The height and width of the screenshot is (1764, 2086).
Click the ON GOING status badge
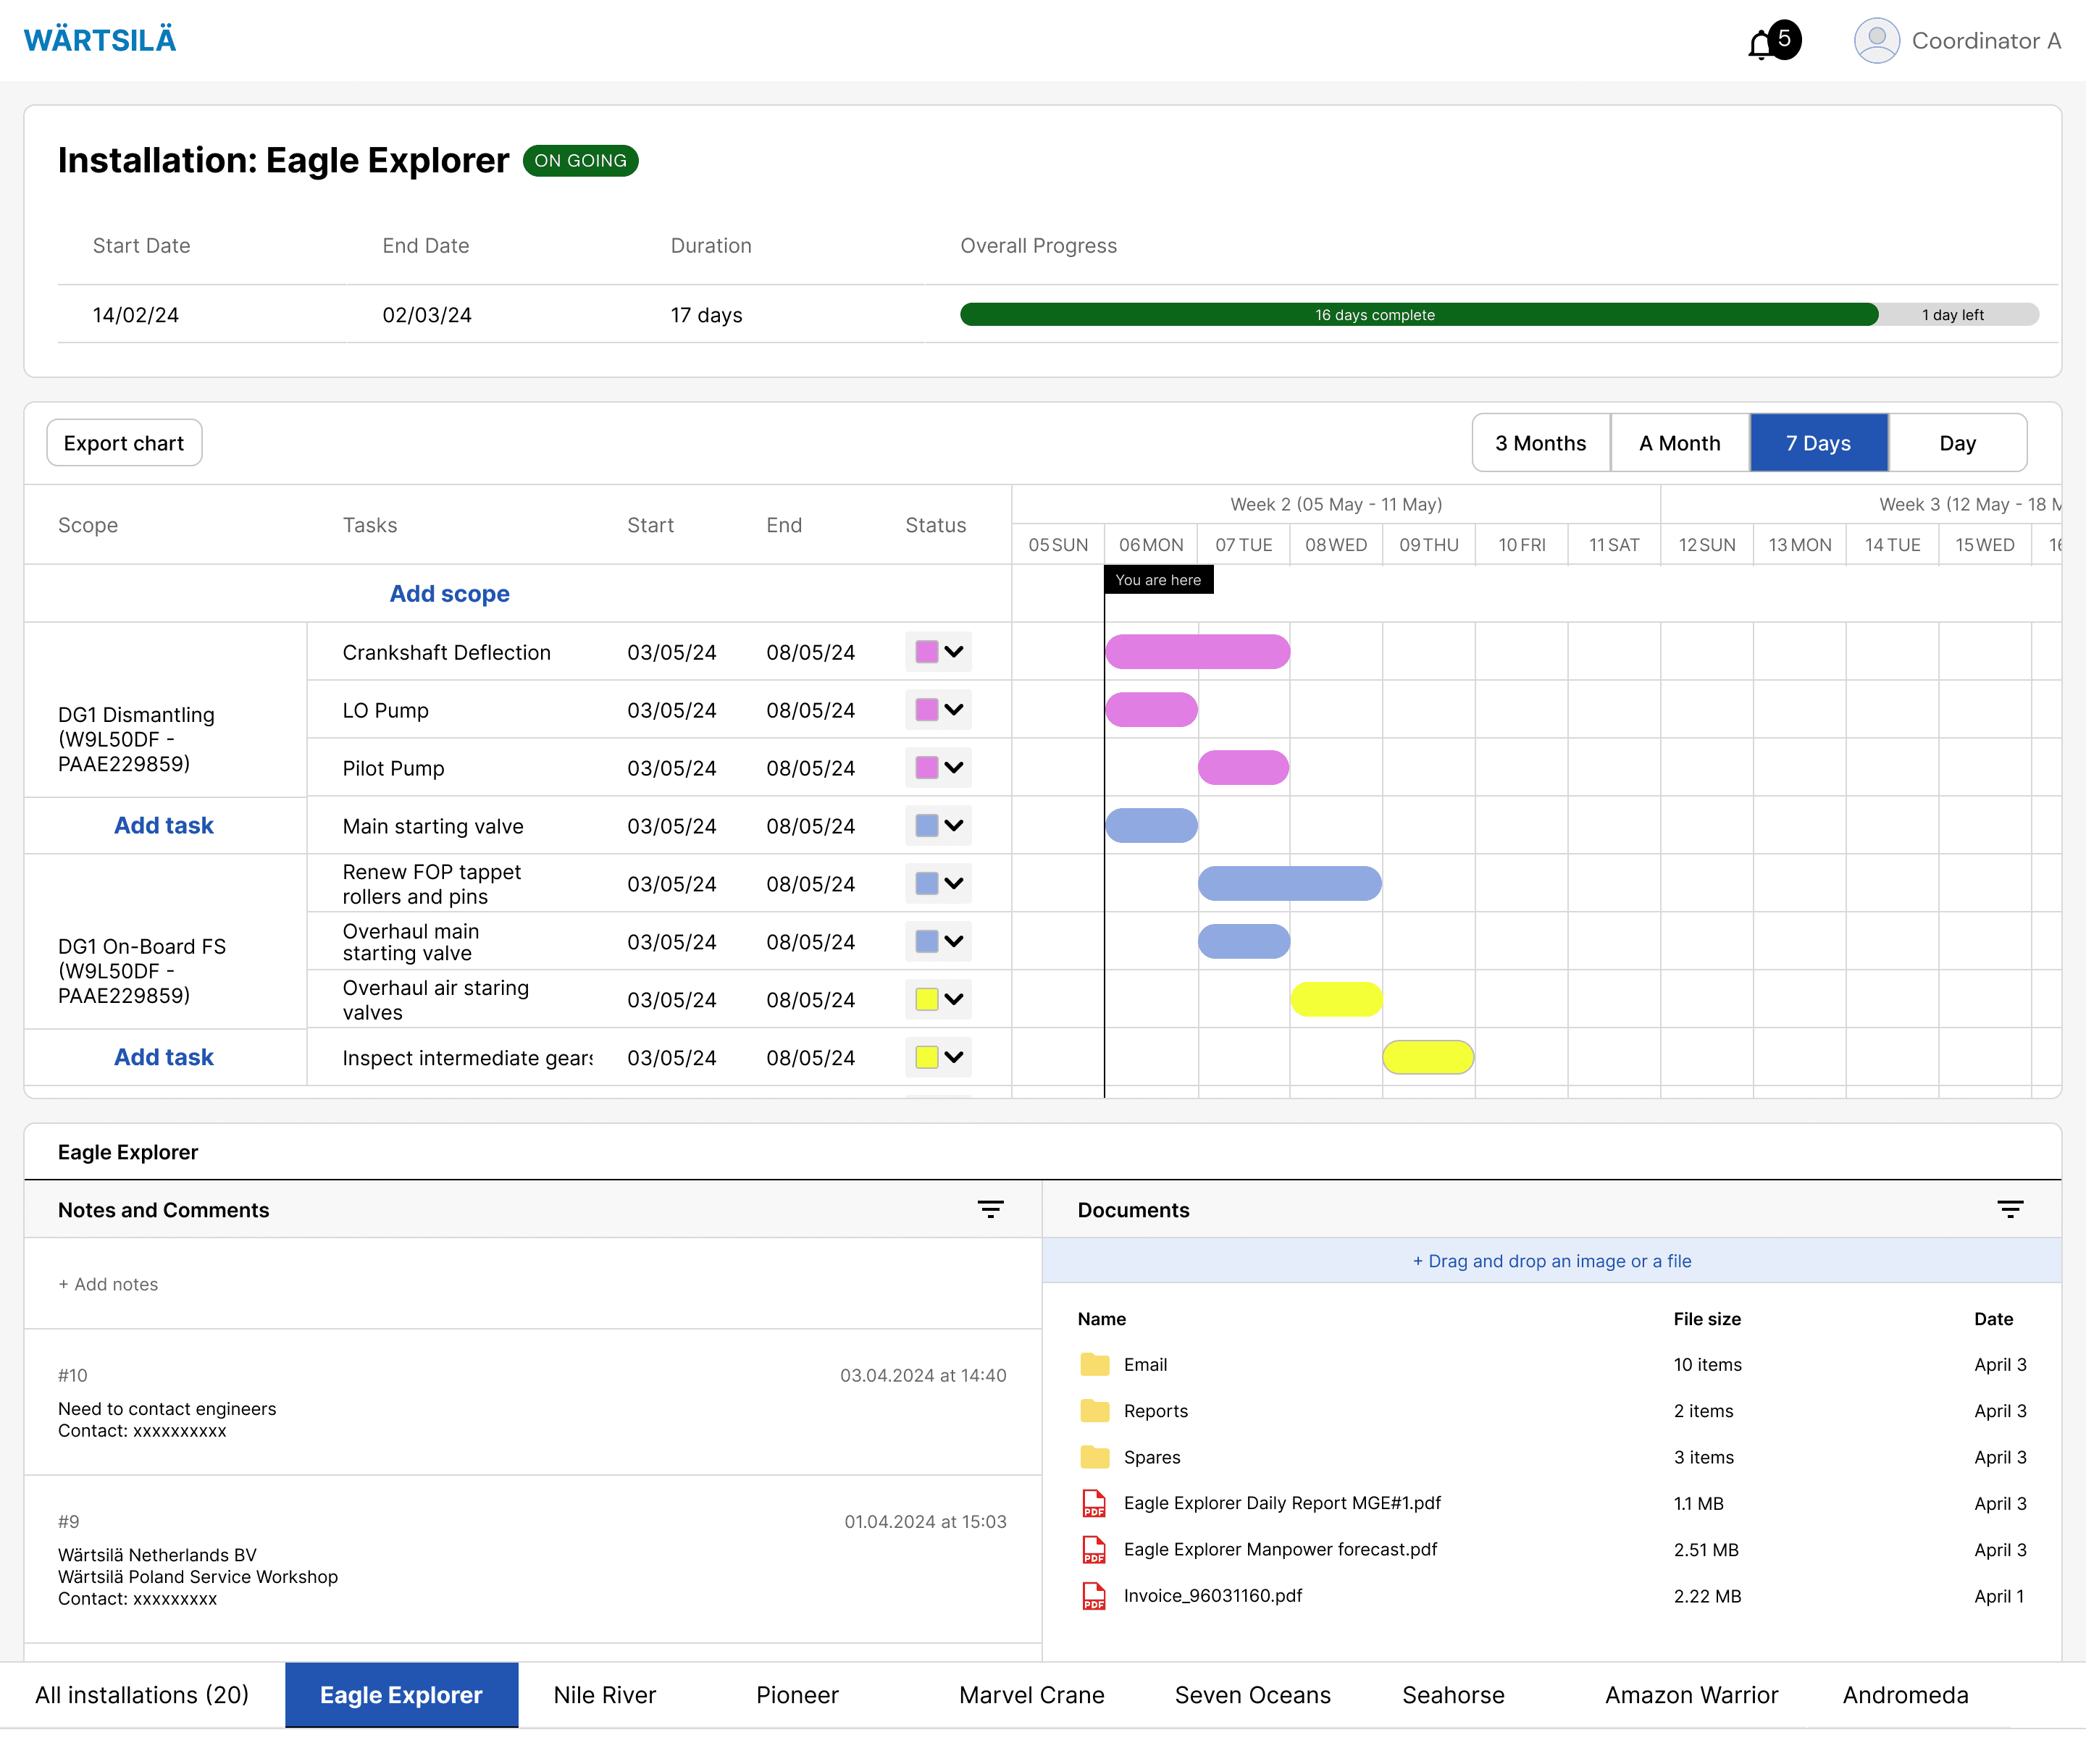point(580,161)
